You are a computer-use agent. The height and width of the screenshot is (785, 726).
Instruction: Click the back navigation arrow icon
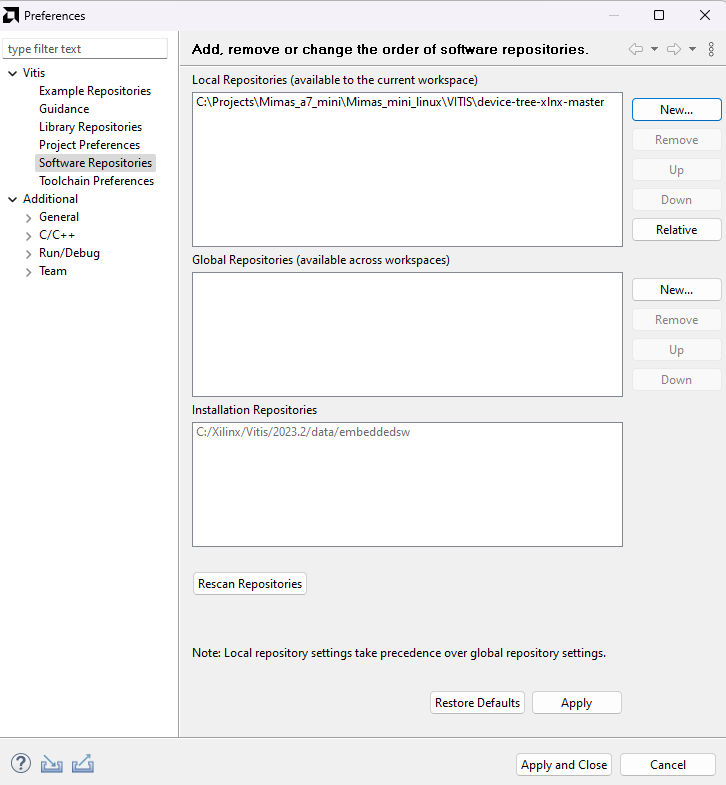[x=636, y=49]
